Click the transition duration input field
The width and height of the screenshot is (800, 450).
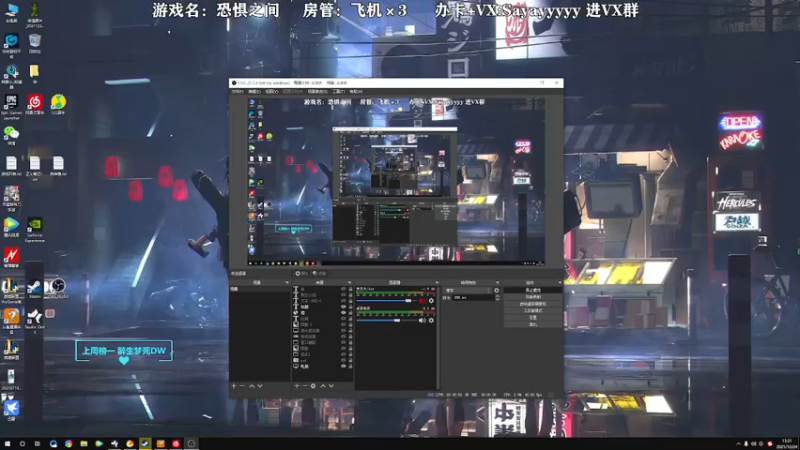click(x=473, y=297)
